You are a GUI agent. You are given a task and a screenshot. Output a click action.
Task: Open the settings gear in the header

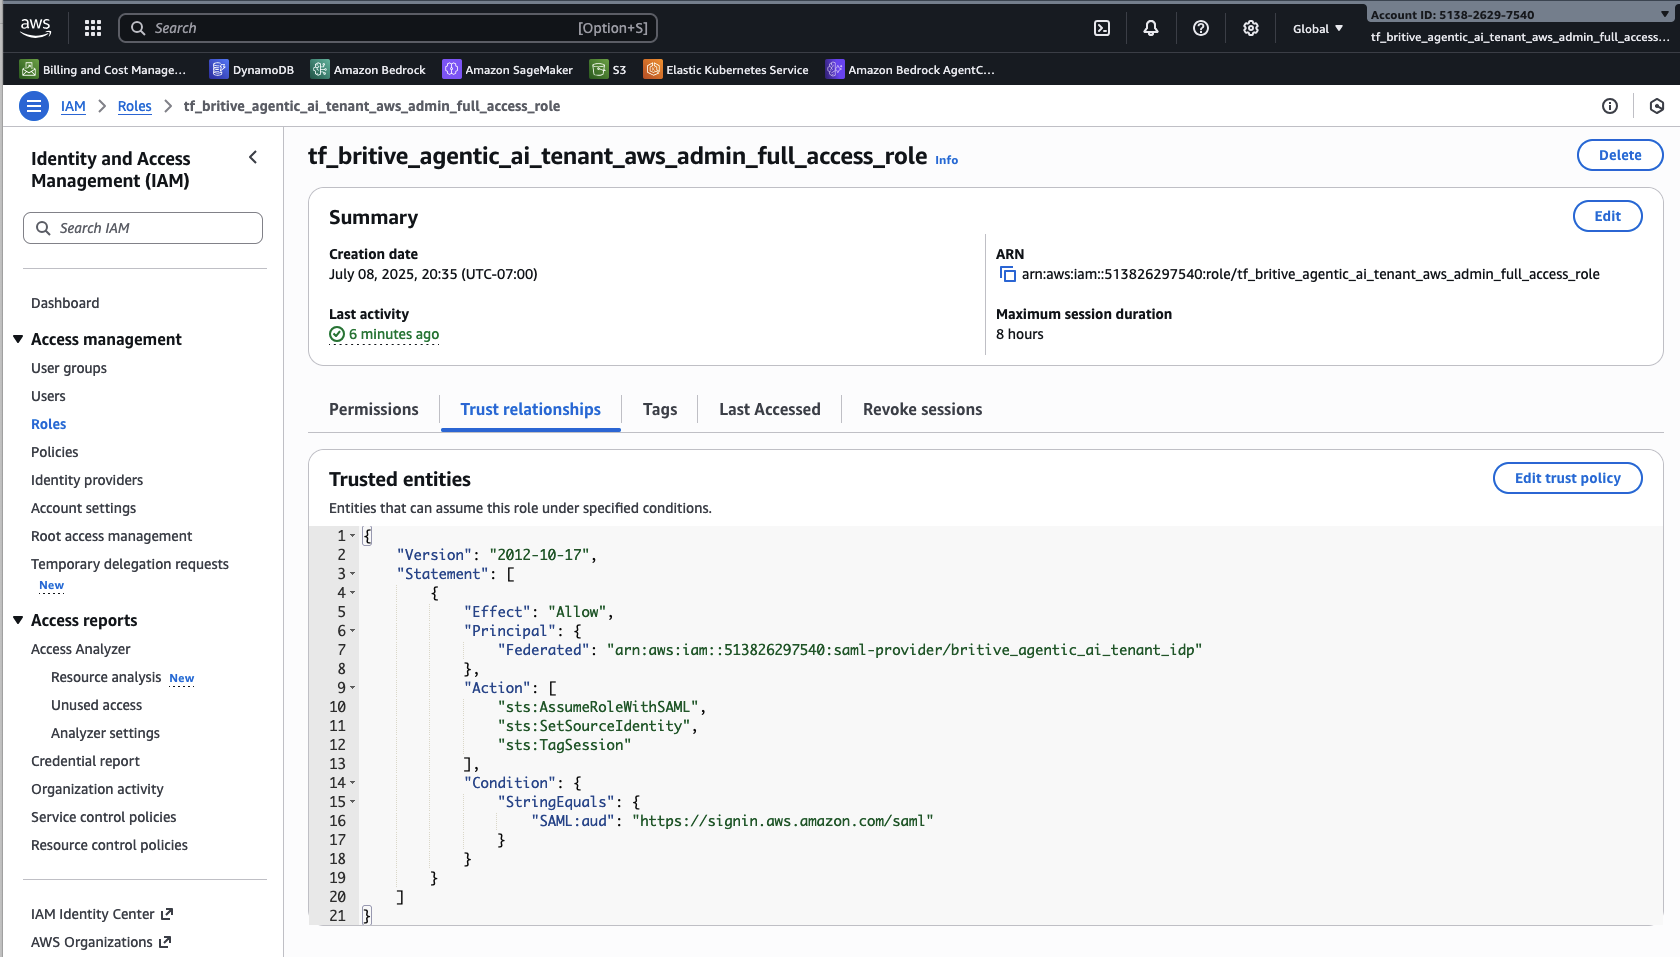1251,28
